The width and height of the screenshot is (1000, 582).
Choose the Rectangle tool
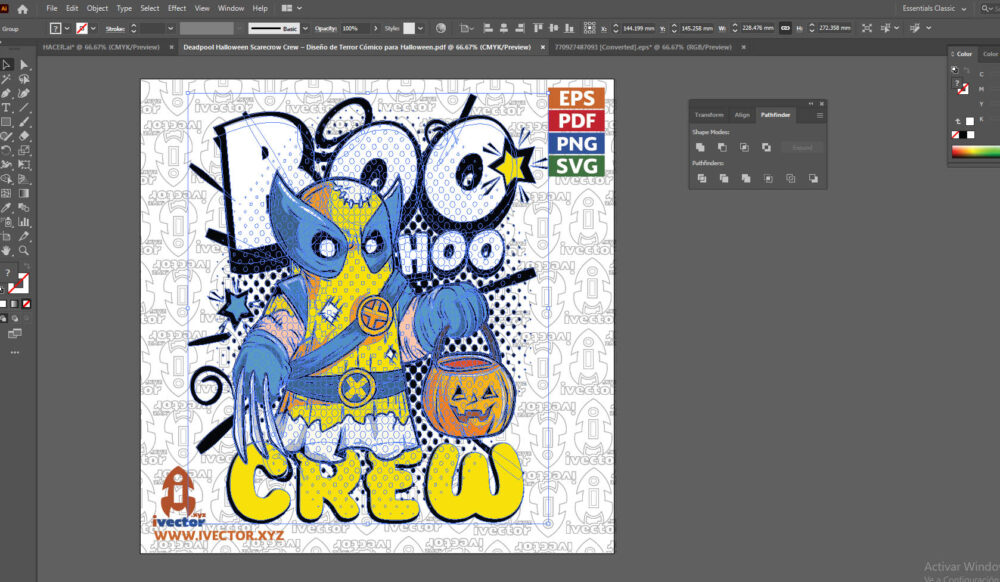(x=6, y=122)
